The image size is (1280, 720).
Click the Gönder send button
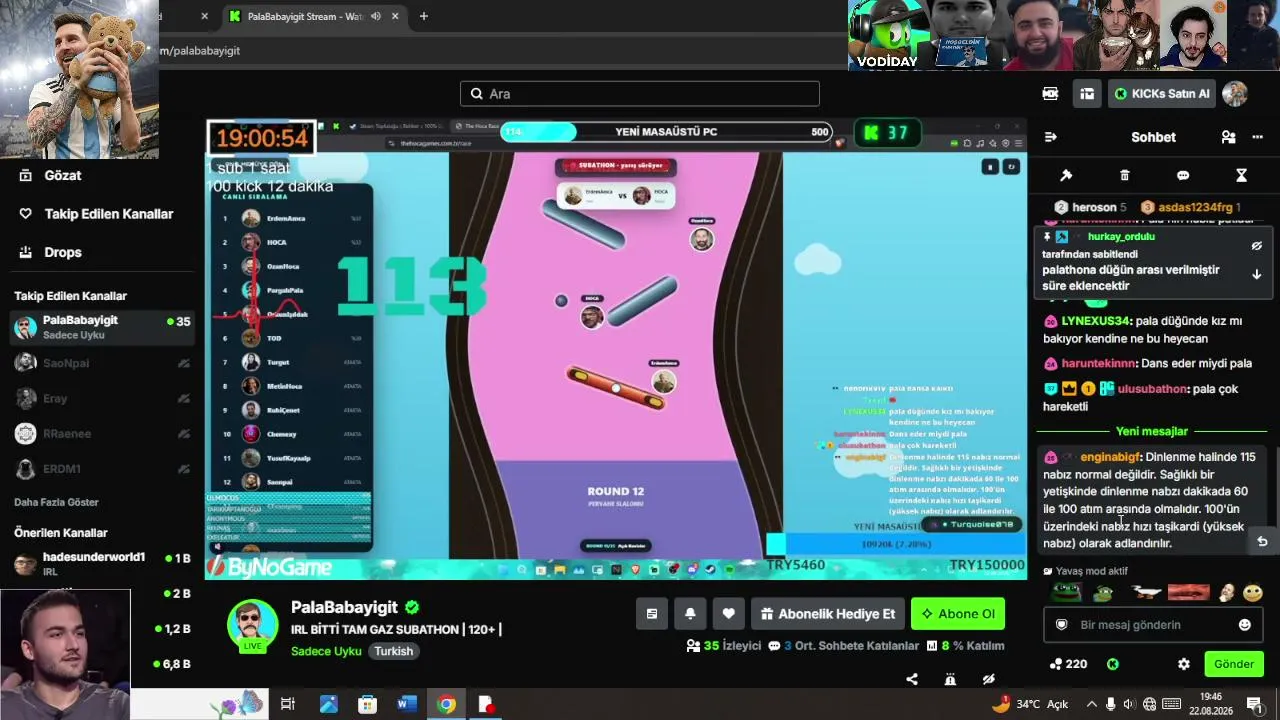tap(1234, 664)
